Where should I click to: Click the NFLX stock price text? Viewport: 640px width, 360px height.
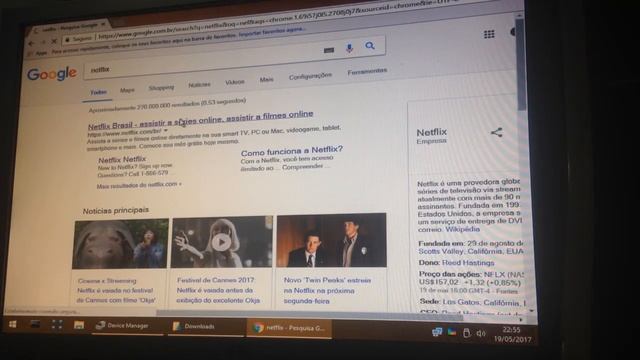point(469,282)
